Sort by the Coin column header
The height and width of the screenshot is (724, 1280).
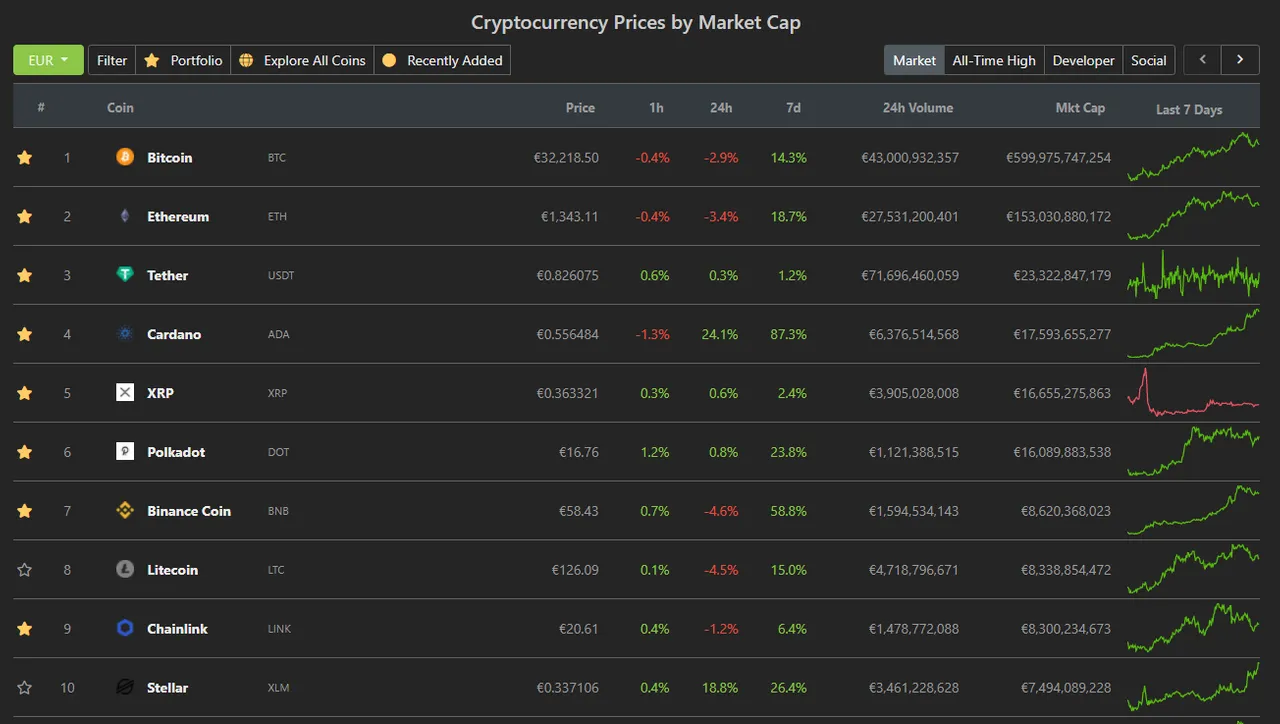120,107
